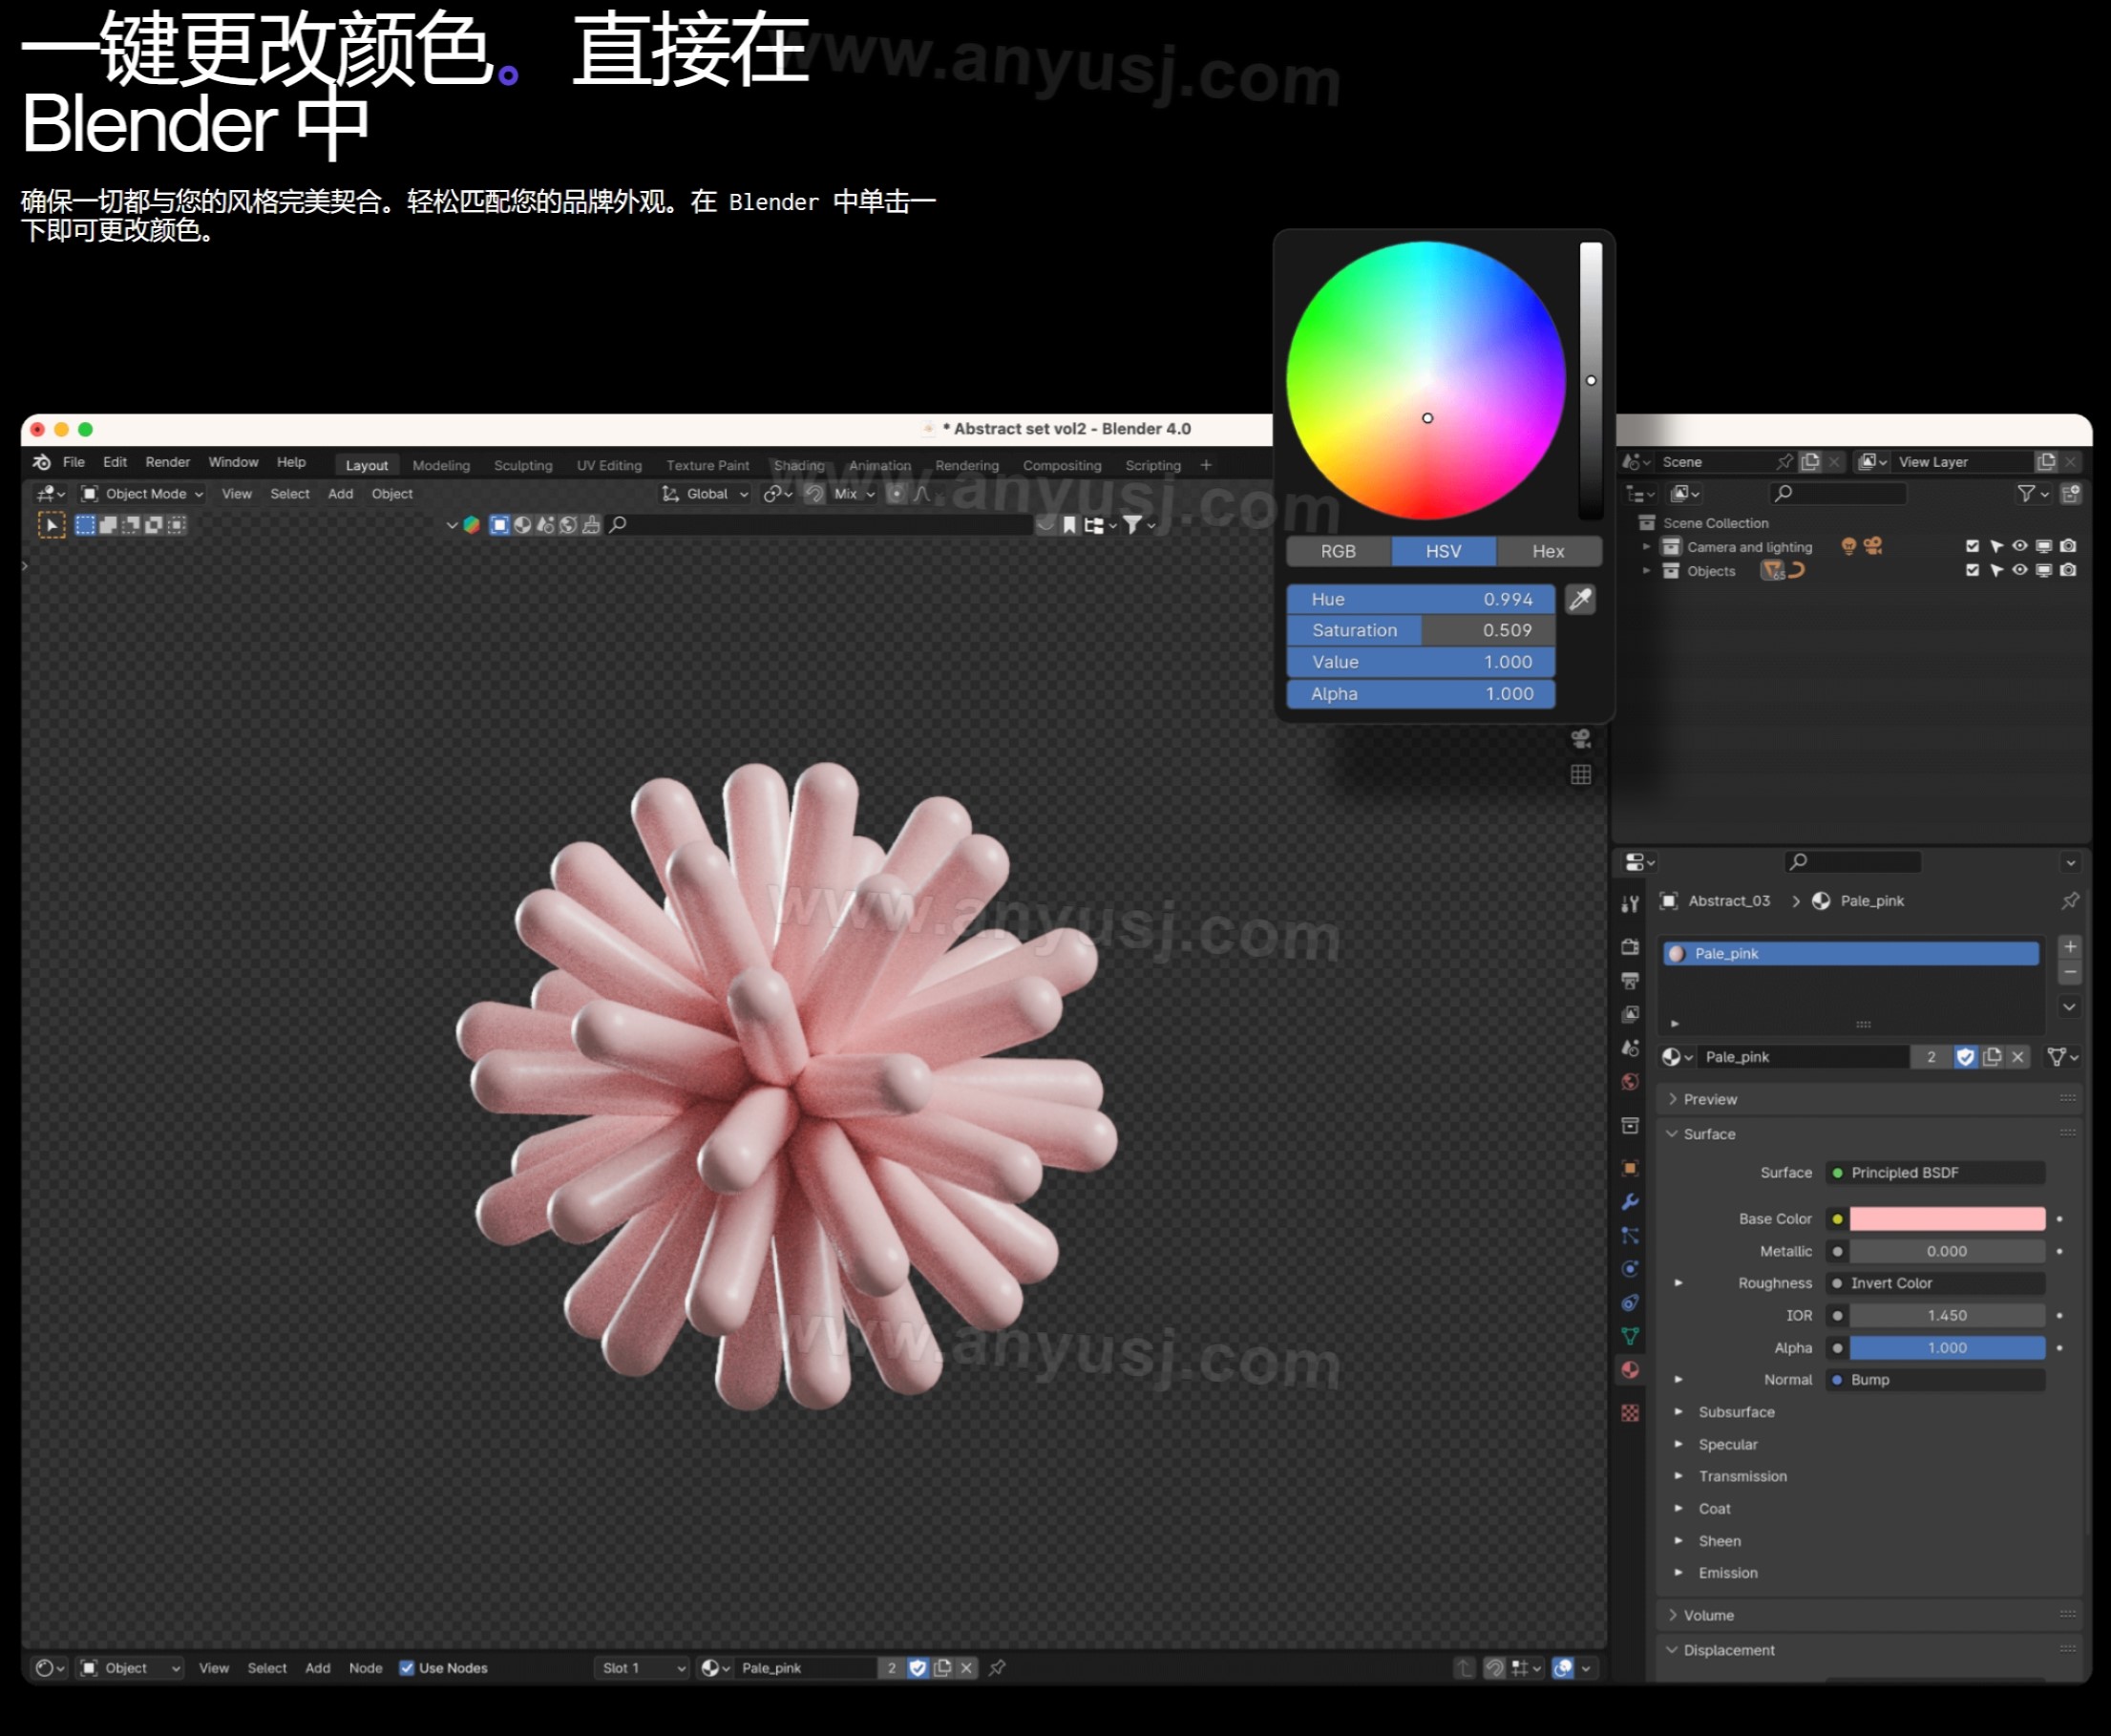Switch to UV Editing workspace tab

[x=609, y=465]
